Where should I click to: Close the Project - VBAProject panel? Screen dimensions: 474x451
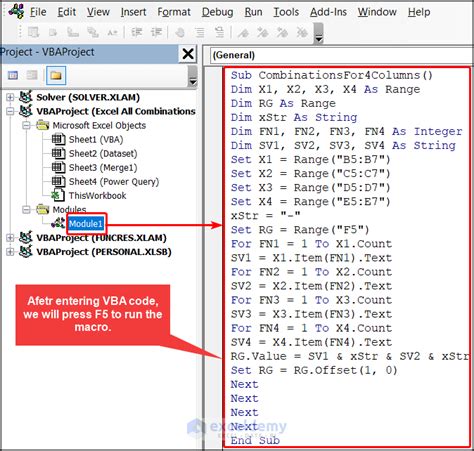pos(188,54)
